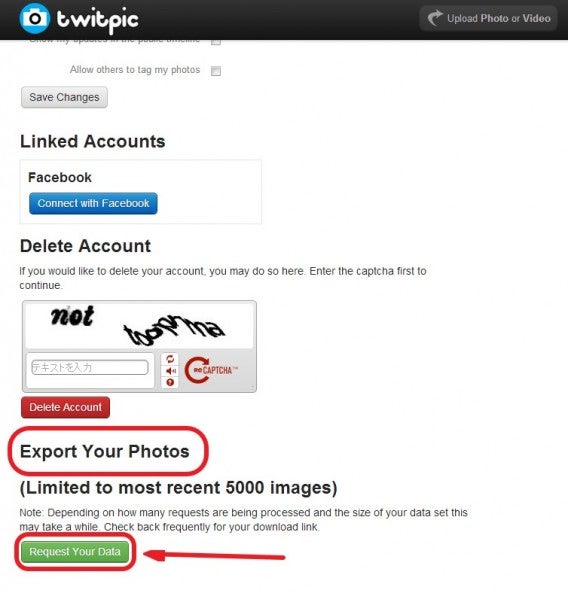Click the Upload Photo or Video button
The height and width of the screenshot is (593, 568).
488,18
